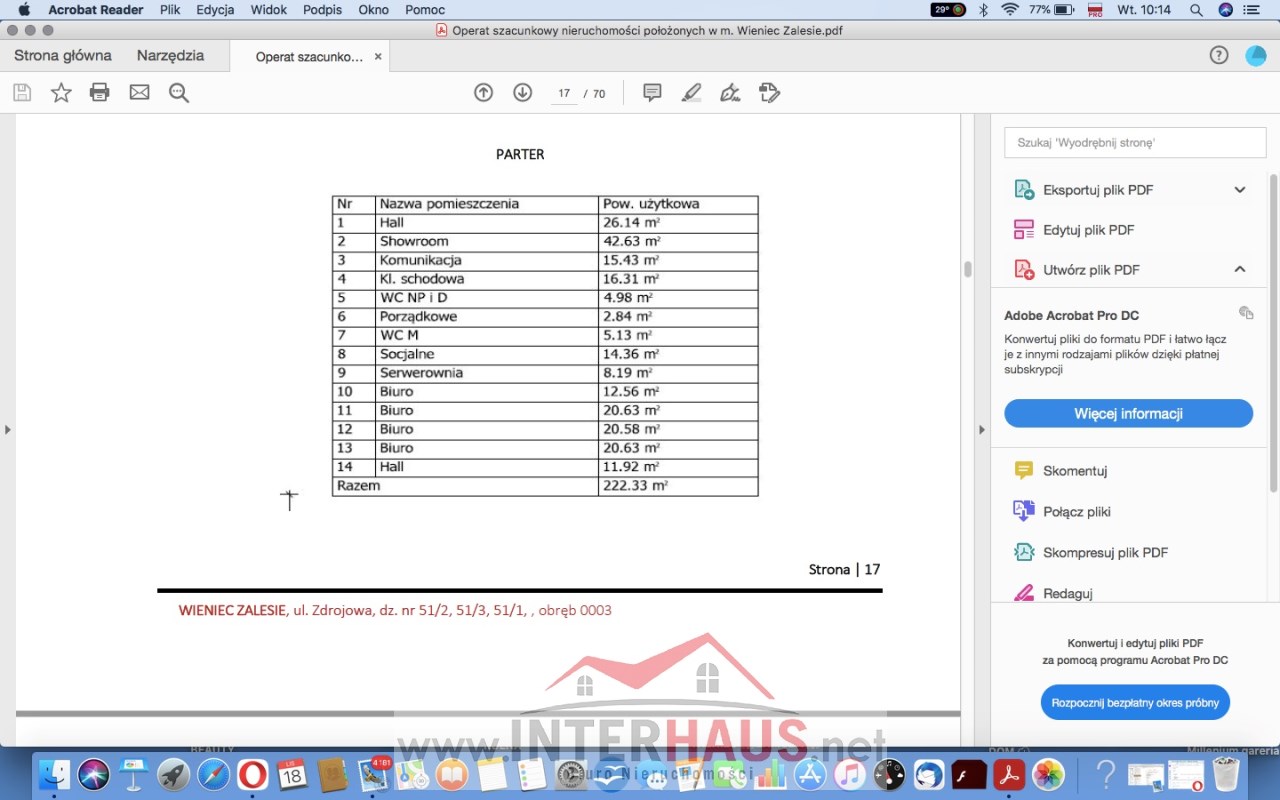Screen dimensions: 1280x800
Task: Open the Widok menu
Action: 269,10
